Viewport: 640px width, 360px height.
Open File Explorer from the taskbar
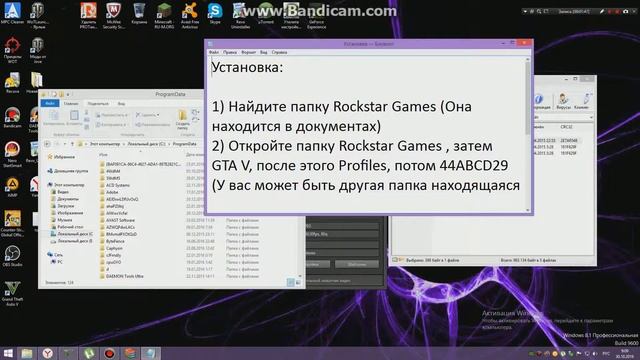27,353
